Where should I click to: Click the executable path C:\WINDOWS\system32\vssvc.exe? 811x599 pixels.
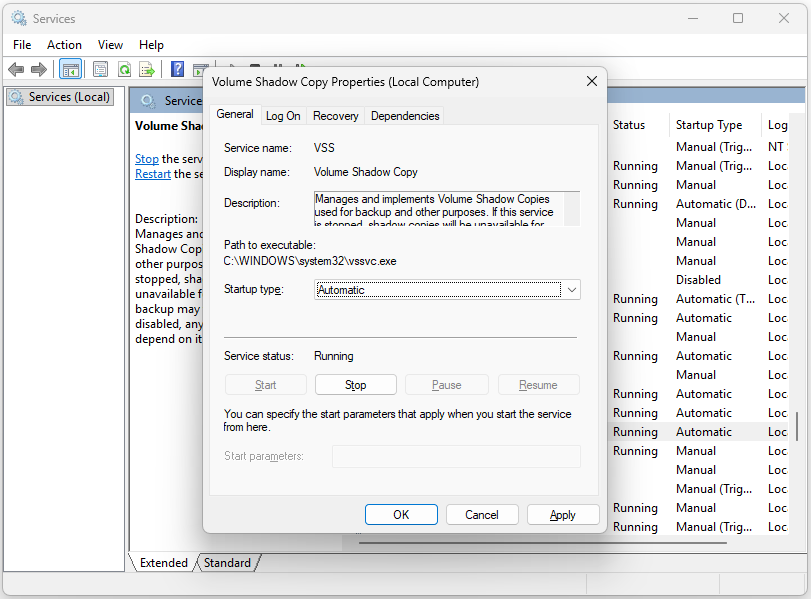tap(310, 261)
